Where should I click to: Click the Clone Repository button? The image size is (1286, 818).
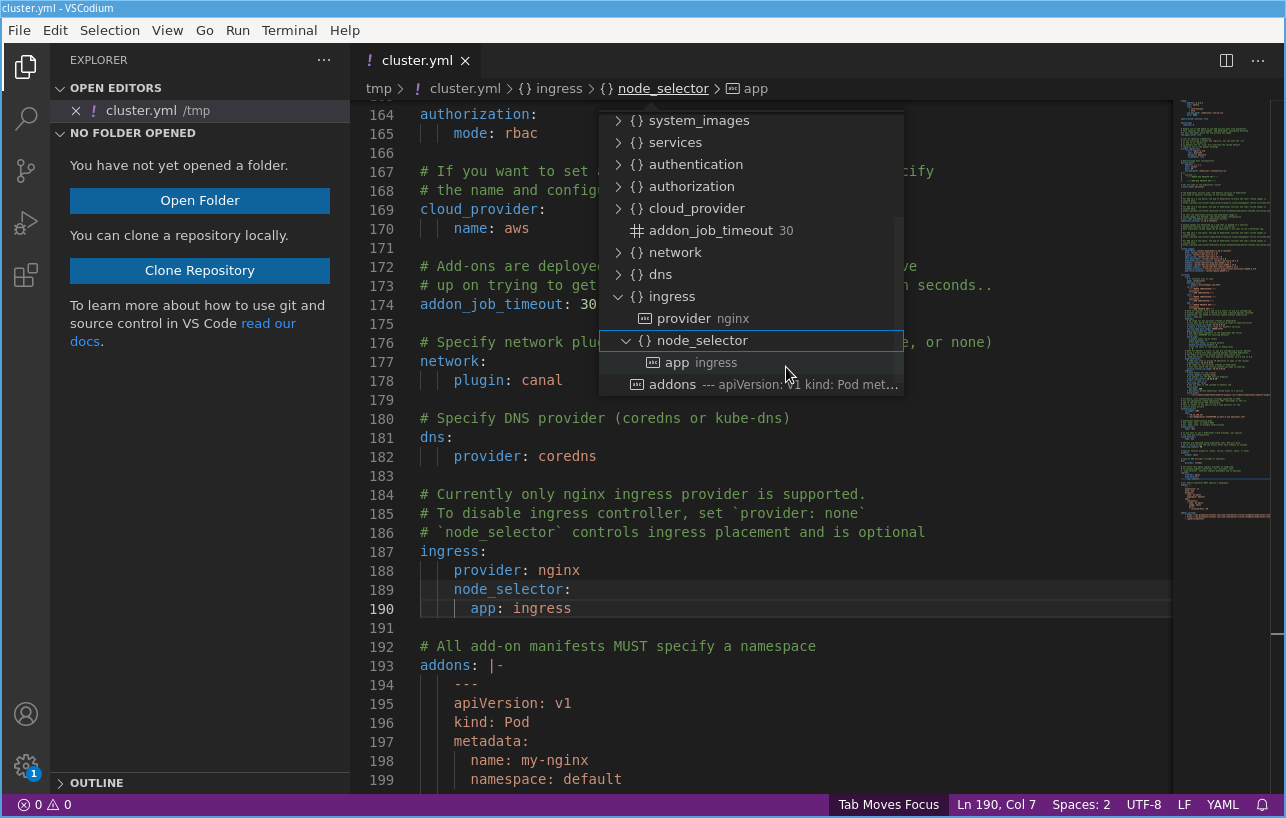click(x=200, y=271)
